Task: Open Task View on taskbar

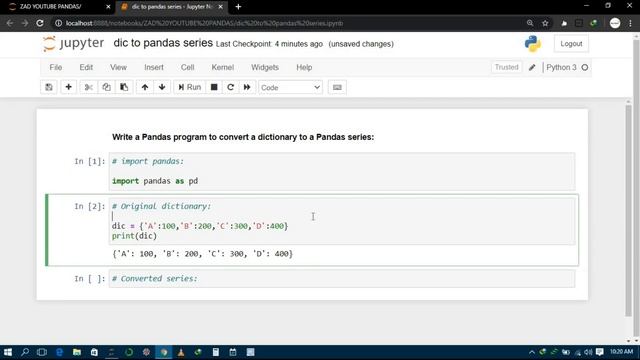Action: [x=42, y=352]
